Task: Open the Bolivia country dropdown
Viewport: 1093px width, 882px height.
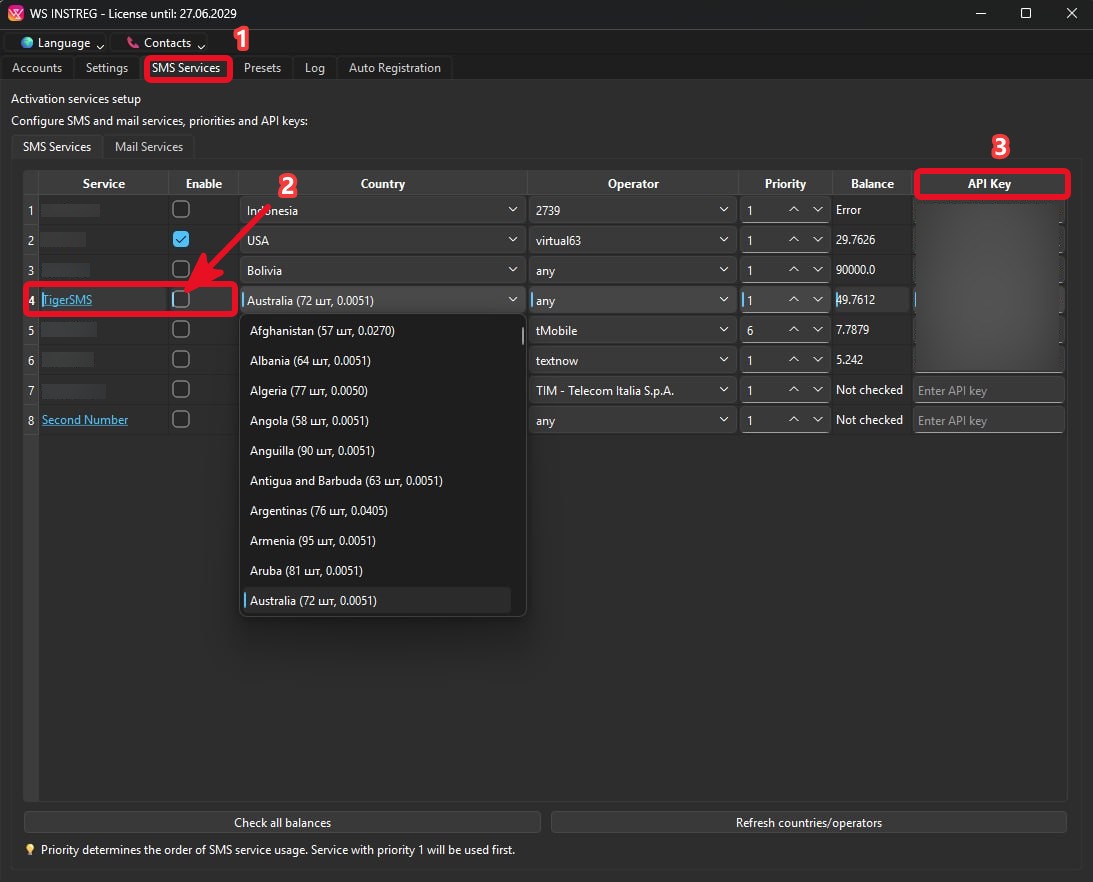Action: pos(383,270)
